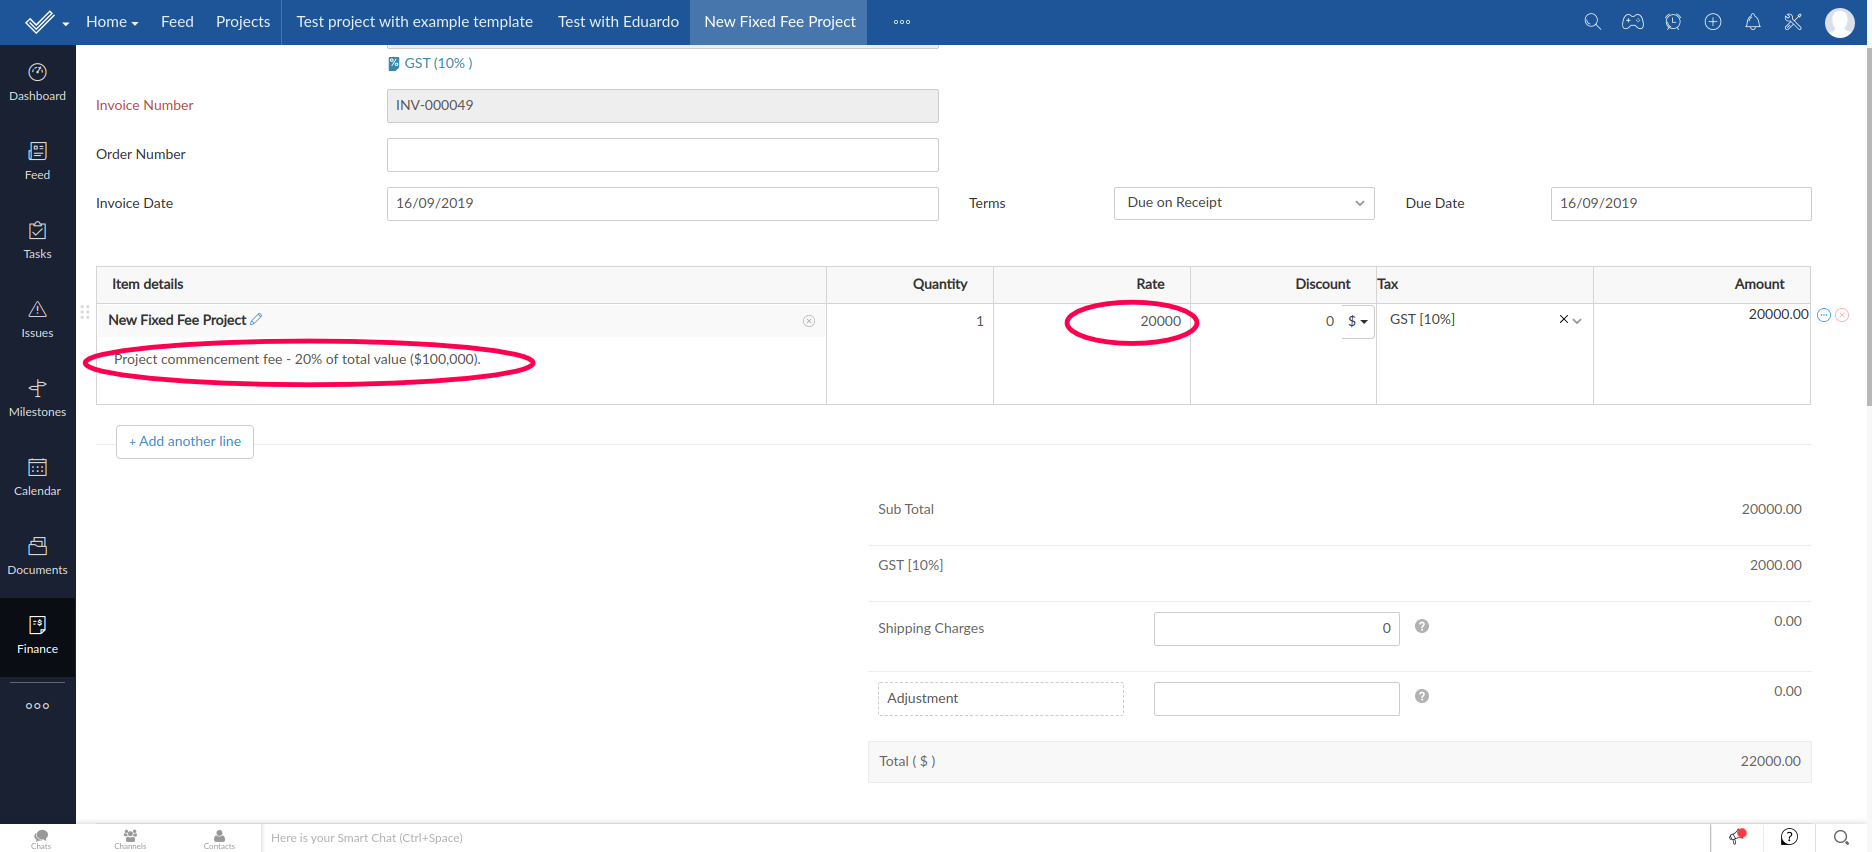Click the Total 22000.00 value
Screen dimensions: 1872x852
1770,761
